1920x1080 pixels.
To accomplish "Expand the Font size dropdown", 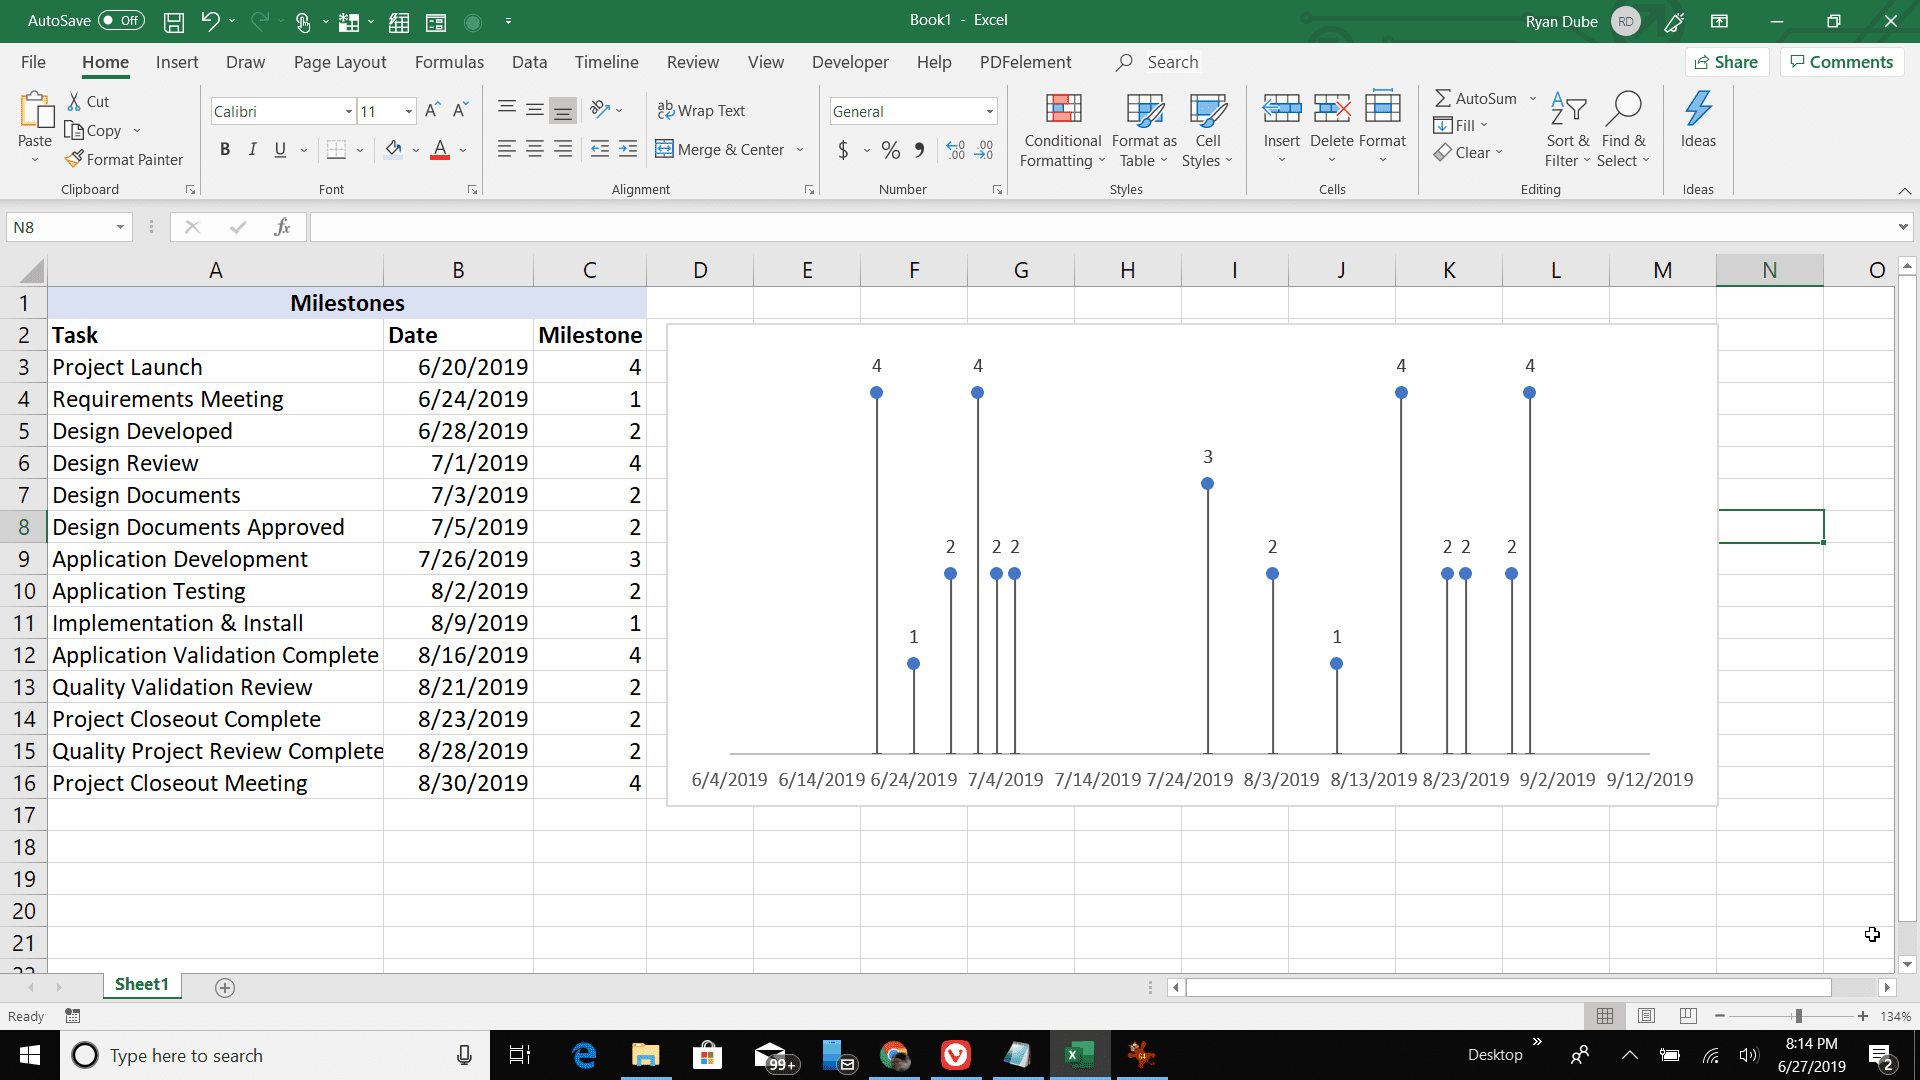I will [405, 111].
